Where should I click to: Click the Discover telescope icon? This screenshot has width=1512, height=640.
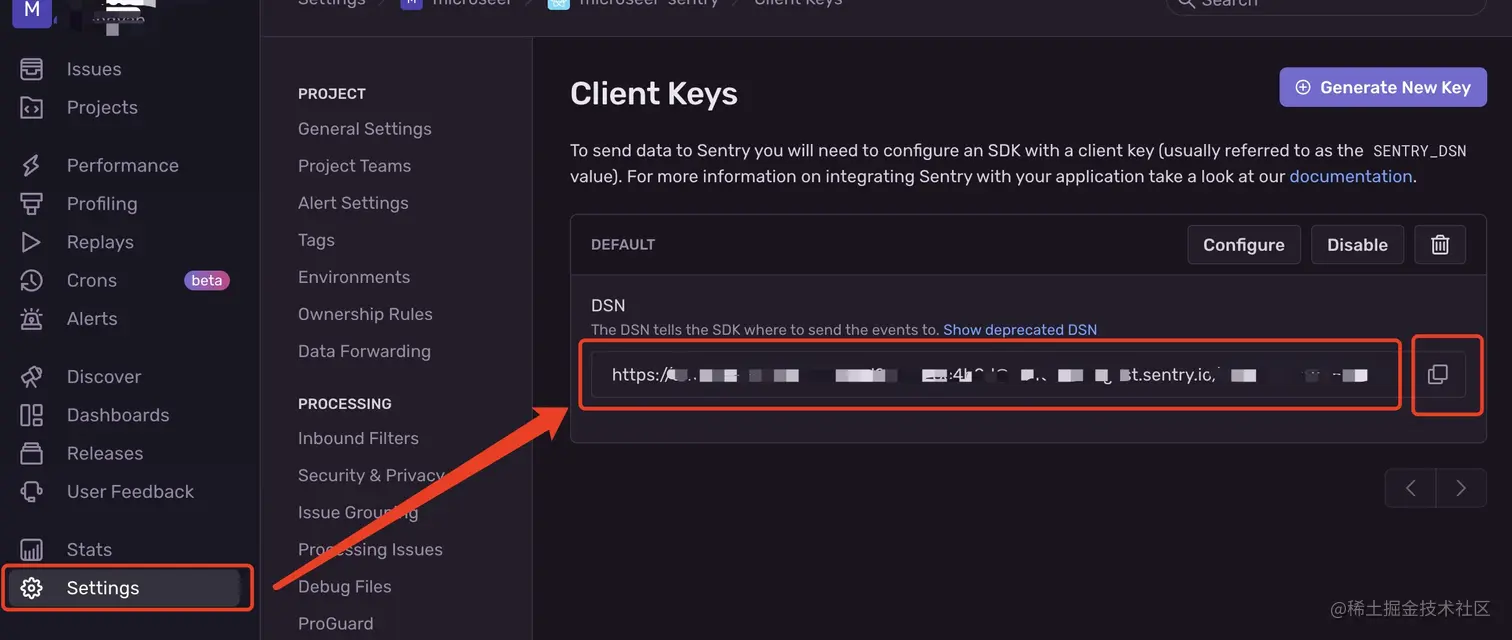coord(32,376)
